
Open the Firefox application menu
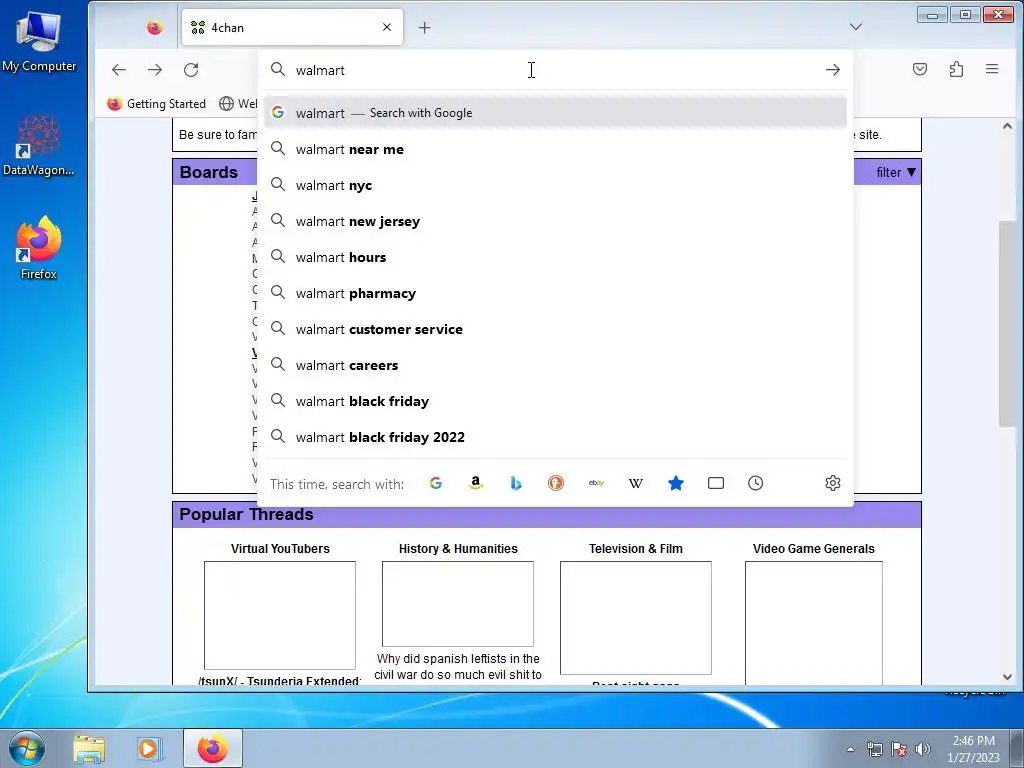click(x=992, y=69)
